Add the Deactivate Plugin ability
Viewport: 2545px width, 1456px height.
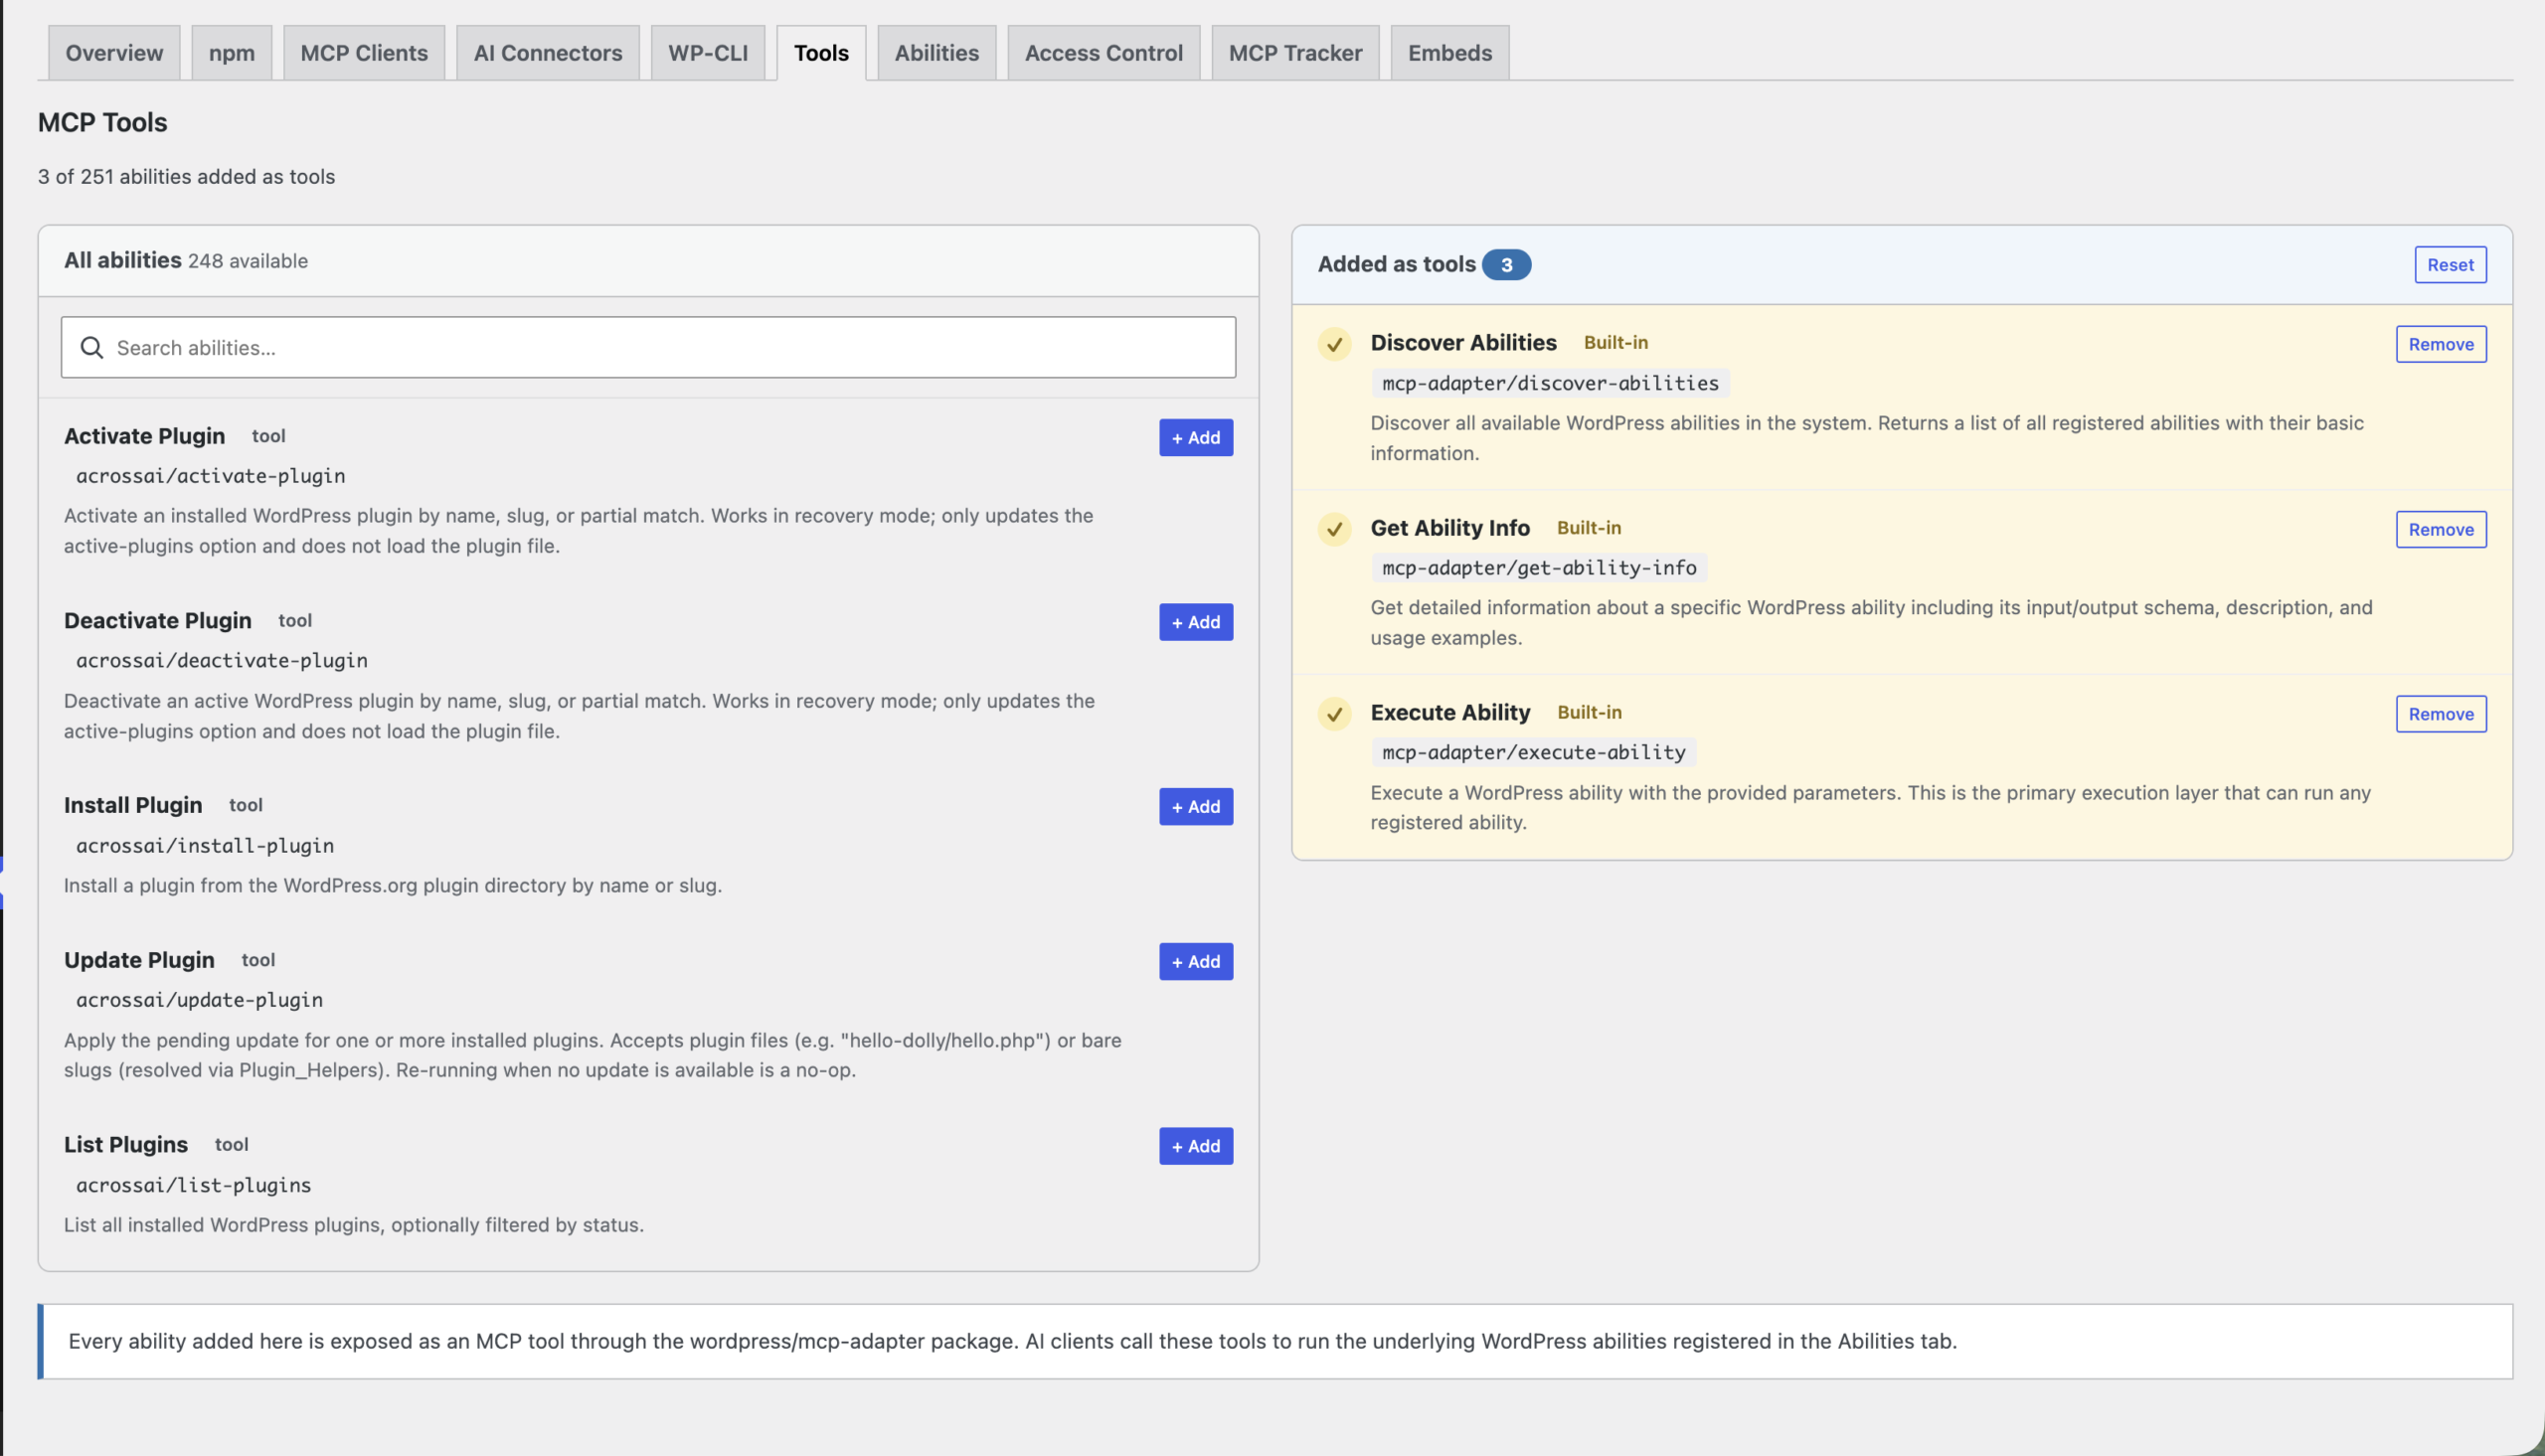tap(1196, 622)
